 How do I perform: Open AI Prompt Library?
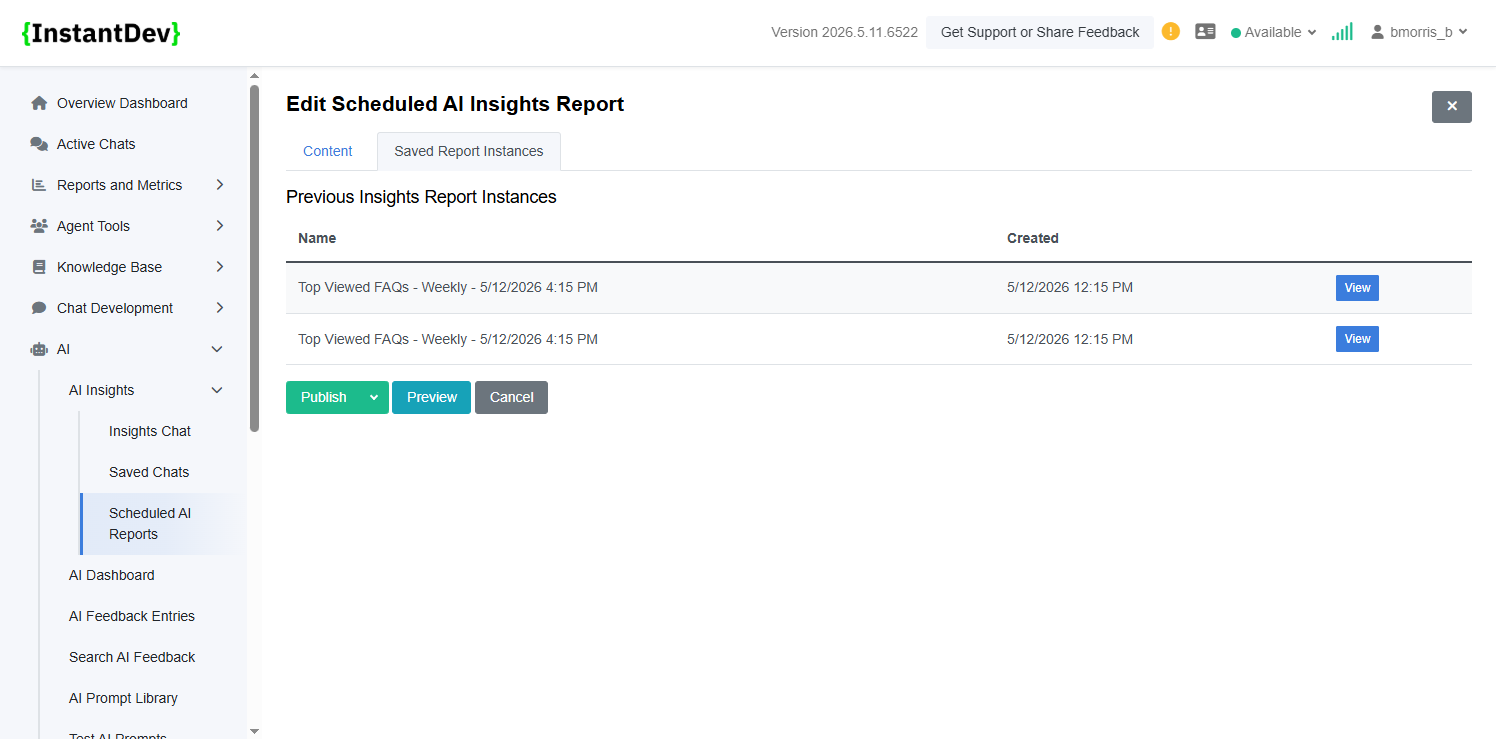(x=123, y=698)
